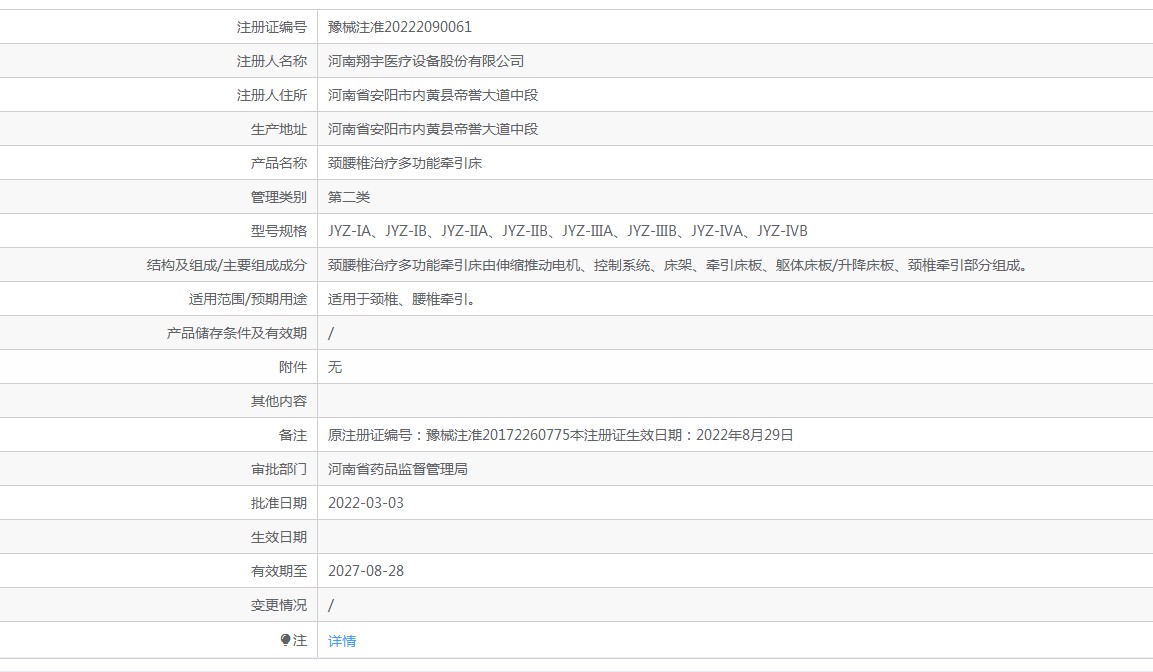The image size is (1153, 672).
Task: Click the 管理类别 label
Action: pyautogui.click(x=279, y=197)
